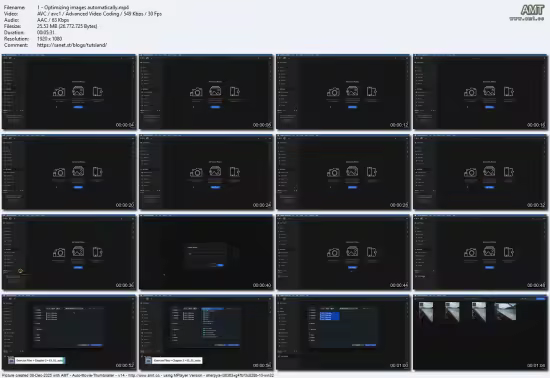This screenshot has height=378, width=550.
Task: Click the camera icon in the 00:00:32 frame
Action: coord(470,172)
